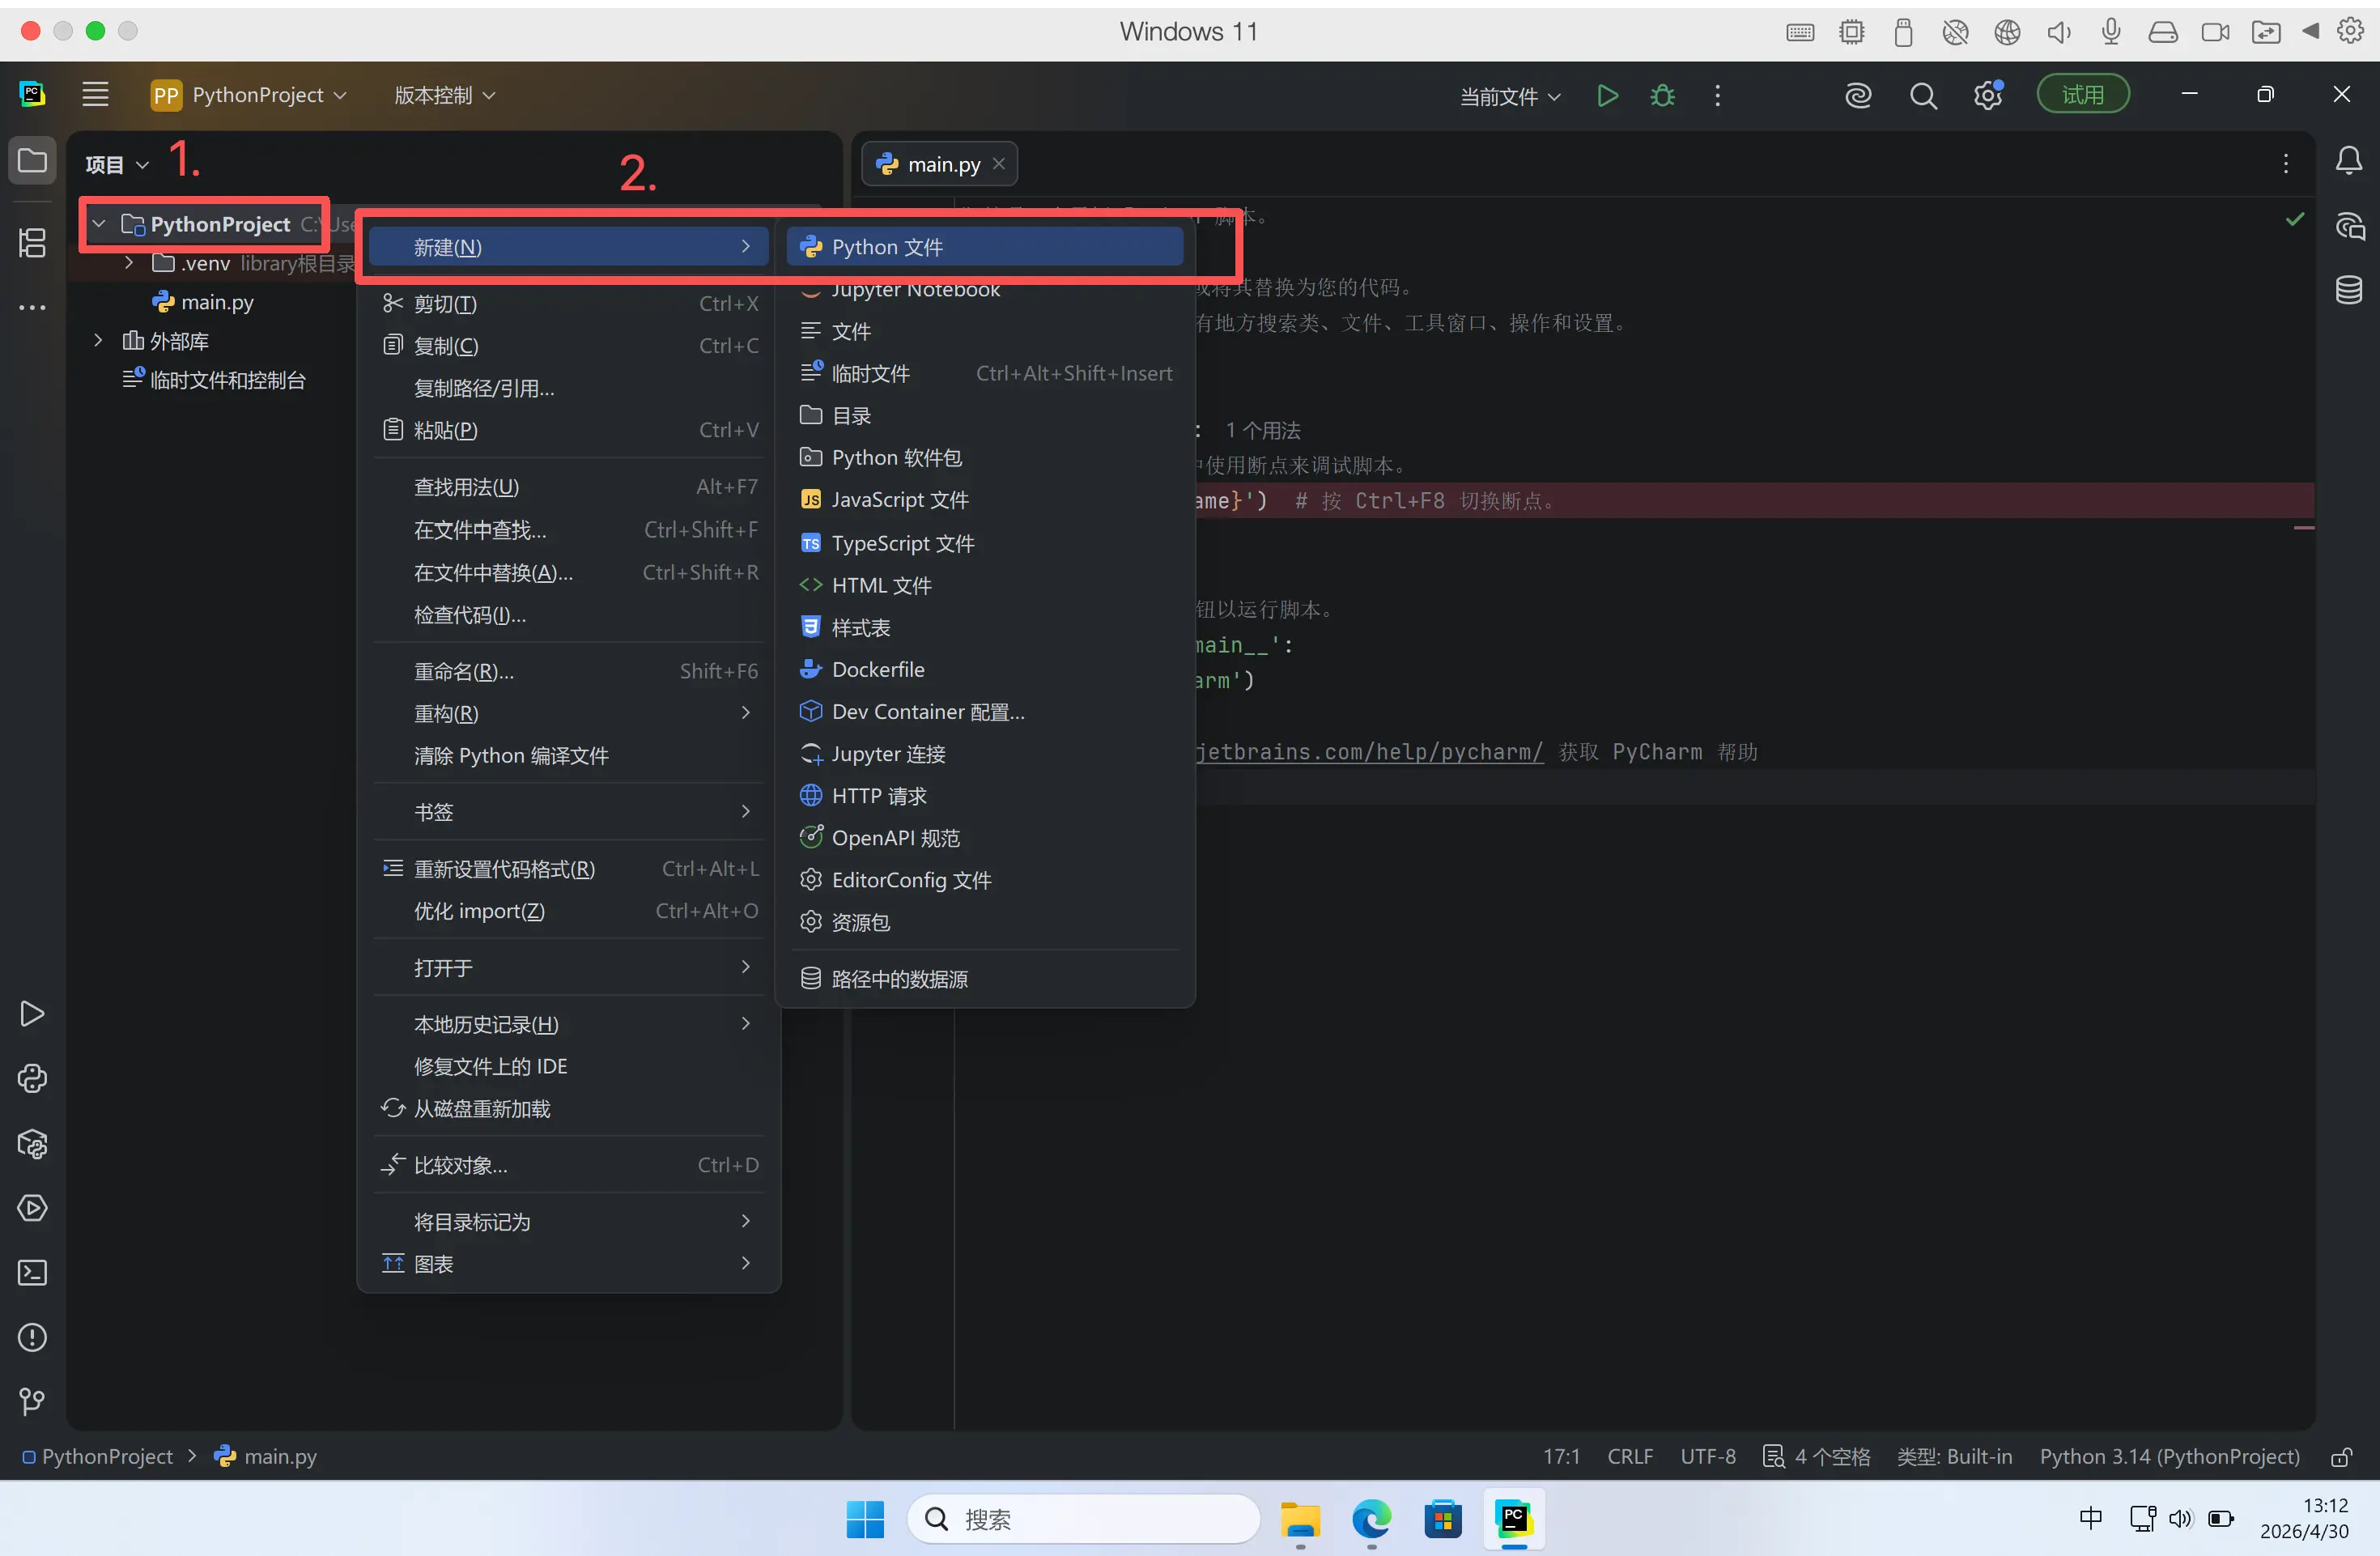This screenshot has height=1556, width=2380.
Task: Open Search Everywhere magnifier
Action: [x=1922, y=96]
